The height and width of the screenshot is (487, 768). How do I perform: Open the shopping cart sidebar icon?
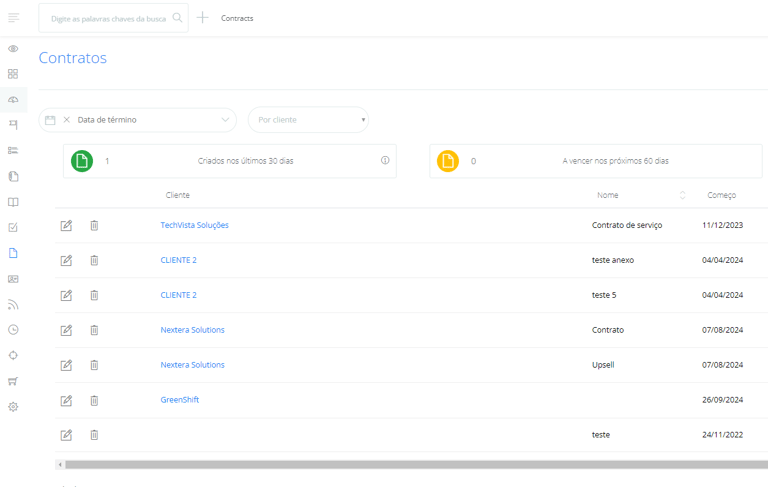click(13, 381)
